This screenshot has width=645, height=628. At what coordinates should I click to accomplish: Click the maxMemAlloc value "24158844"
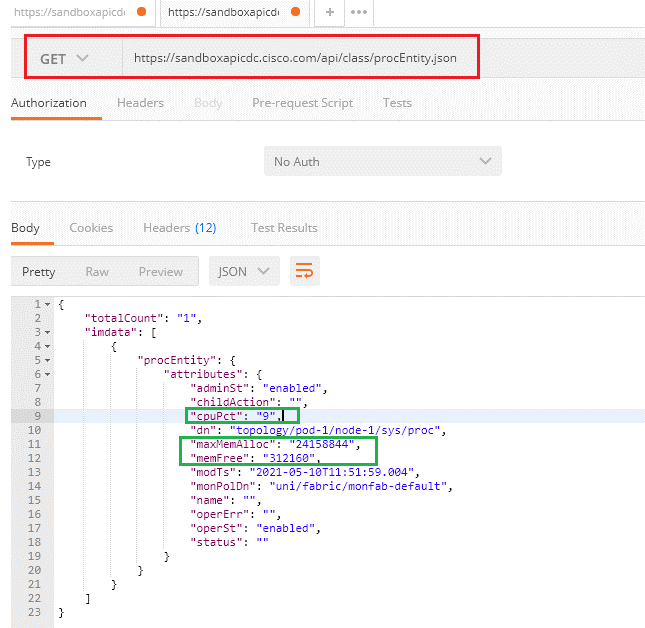pyautogui.click(x=322, y=444)
